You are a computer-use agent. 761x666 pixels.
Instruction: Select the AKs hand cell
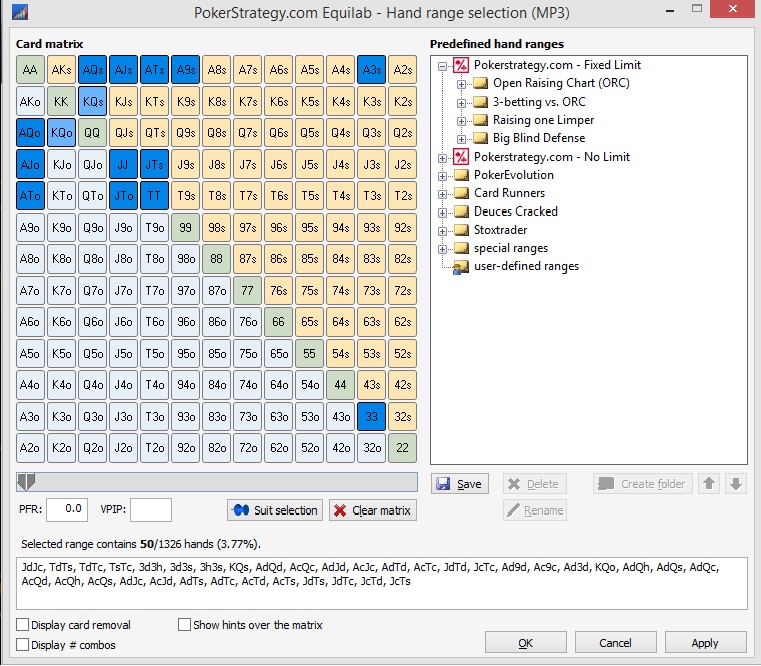[61, 70]
